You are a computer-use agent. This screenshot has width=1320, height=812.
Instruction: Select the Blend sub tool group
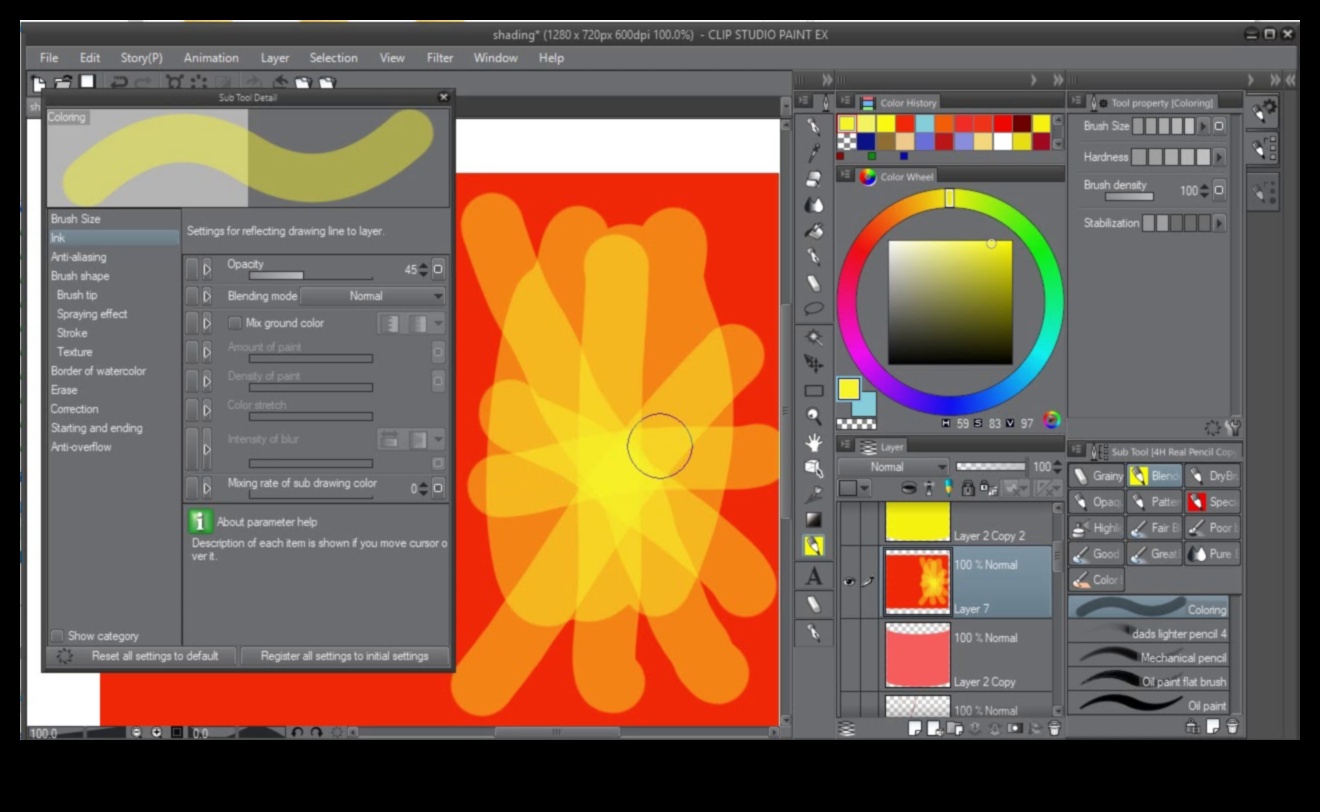coord(1155,476)
